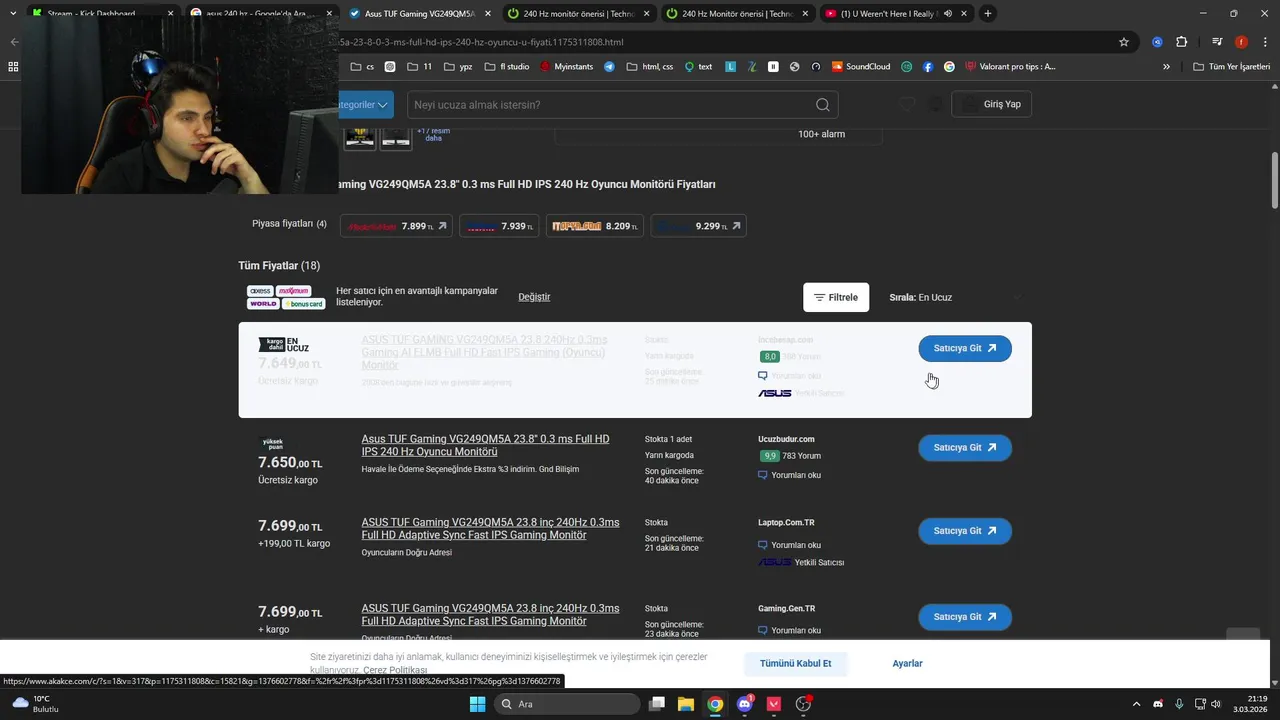1280x720 pixels.
Task: Open the Valorant pro tips bookmark
Action: click(1009, 67)
